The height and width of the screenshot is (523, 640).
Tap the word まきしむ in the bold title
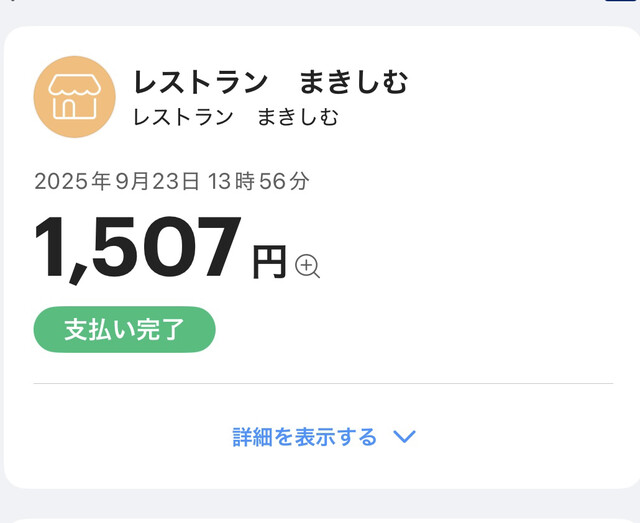[x=354, y=83]
